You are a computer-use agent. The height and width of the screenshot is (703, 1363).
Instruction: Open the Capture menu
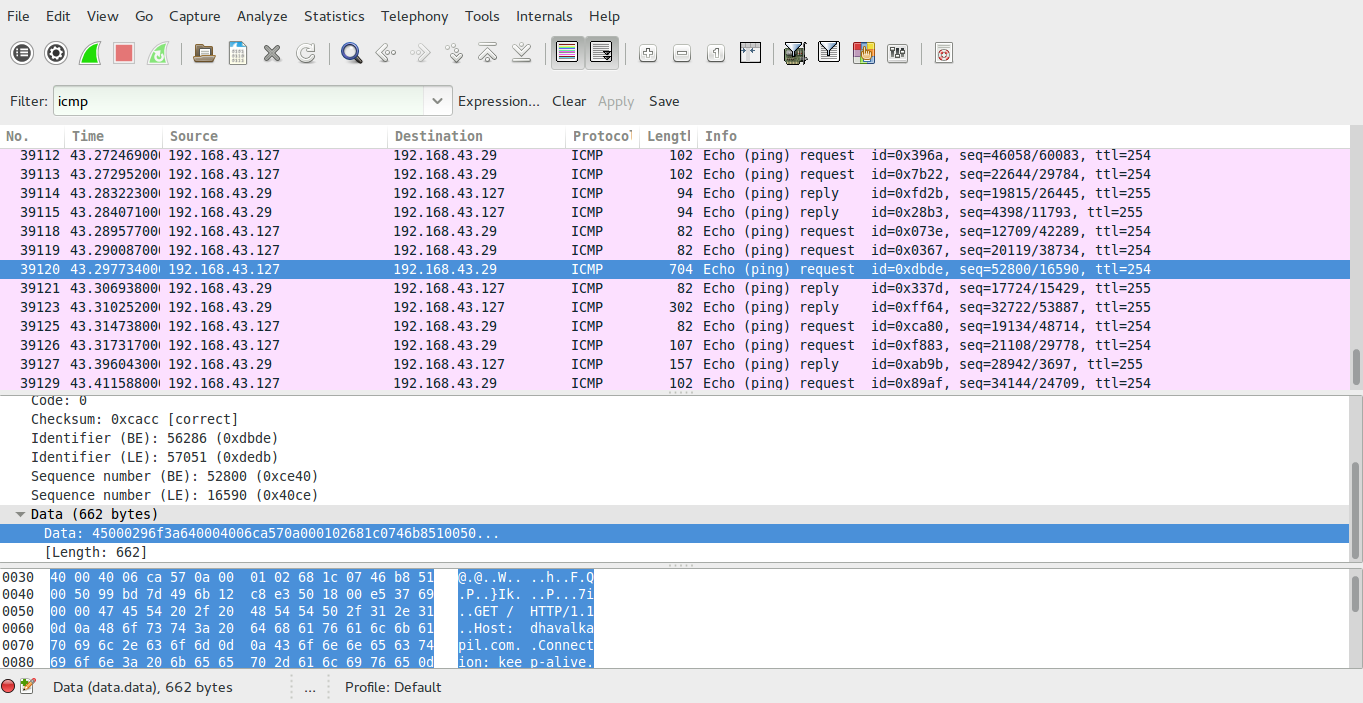click(x=195, y=16)
